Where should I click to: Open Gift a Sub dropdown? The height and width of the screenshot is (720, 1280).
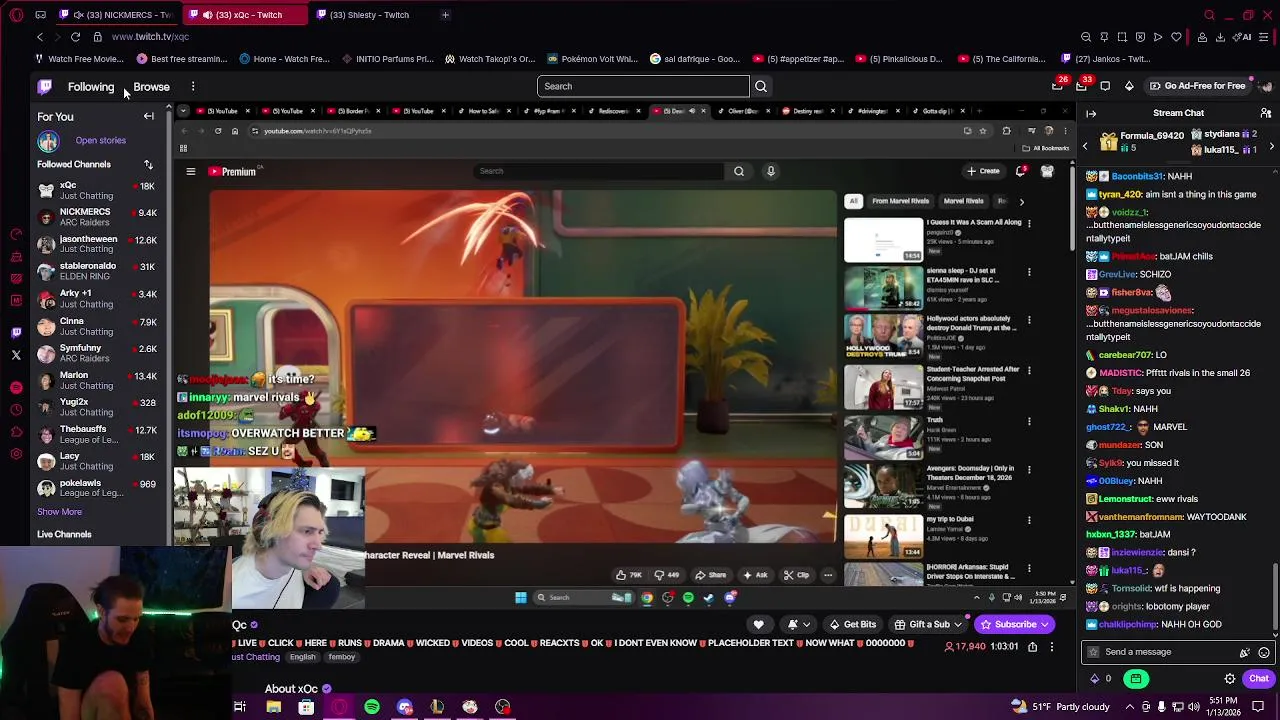(930, 625)
